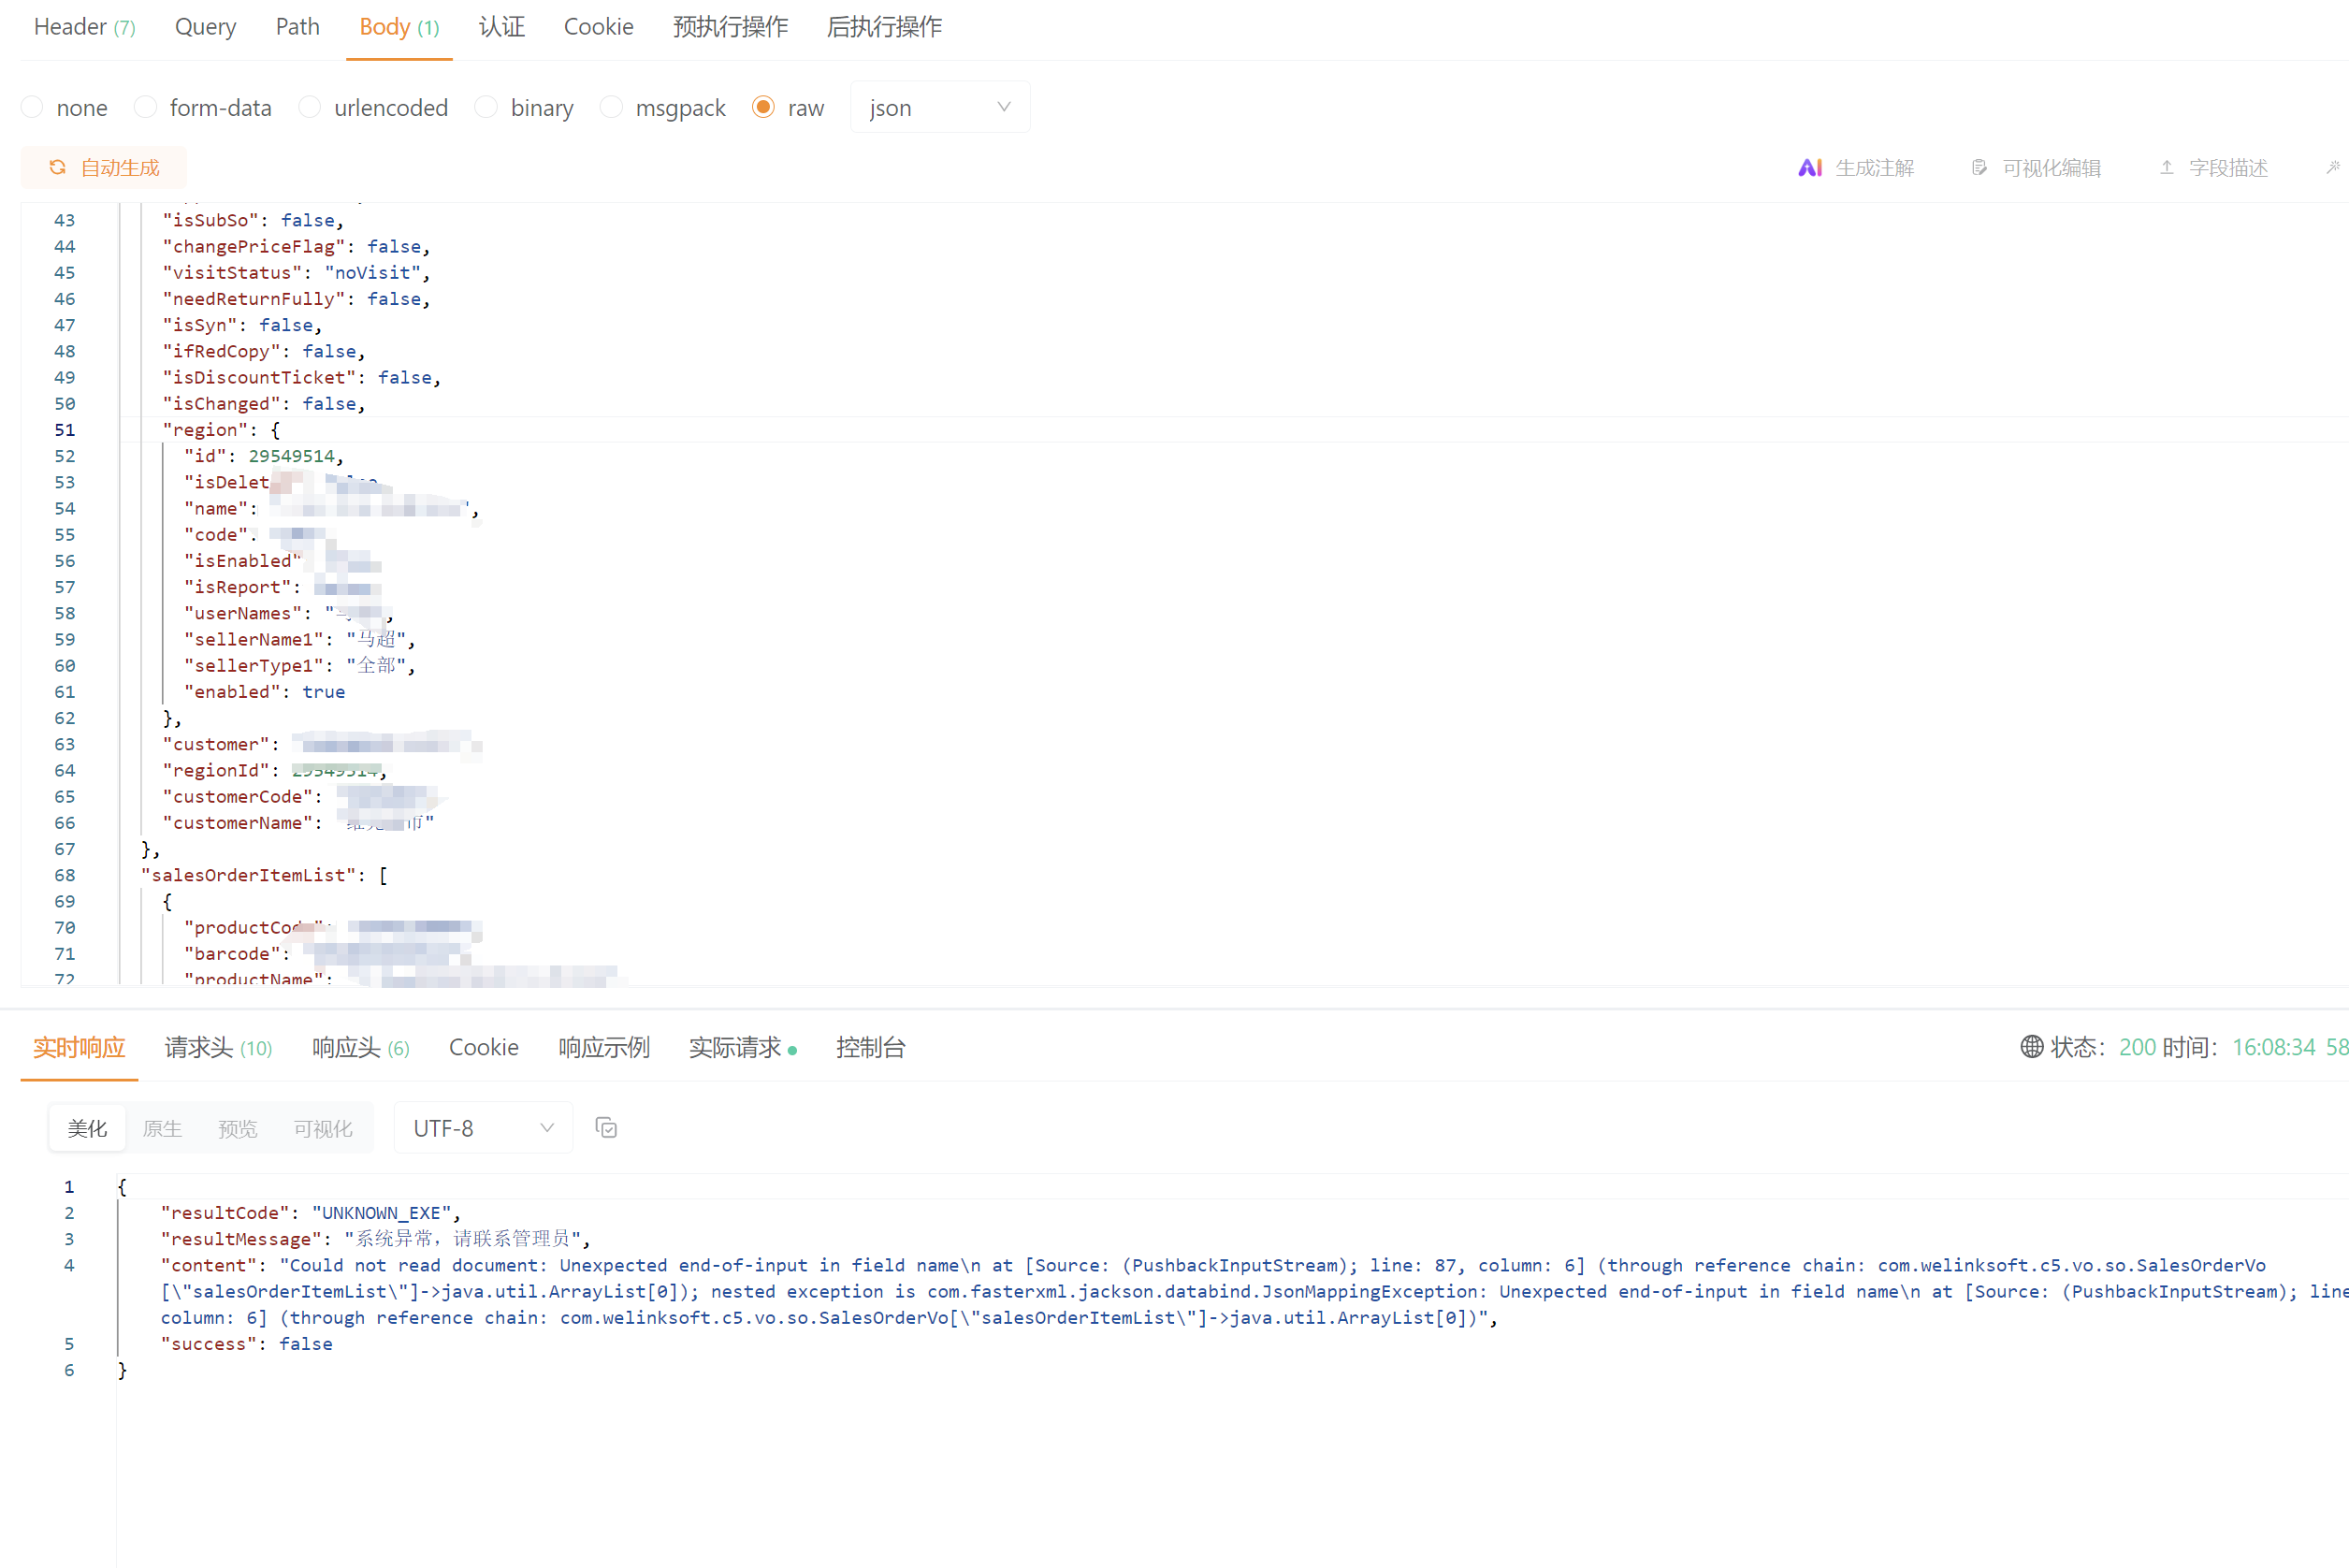Select the form-data body type
2349x1568 pixels.
pyautogui.click(x=203, y=107)
